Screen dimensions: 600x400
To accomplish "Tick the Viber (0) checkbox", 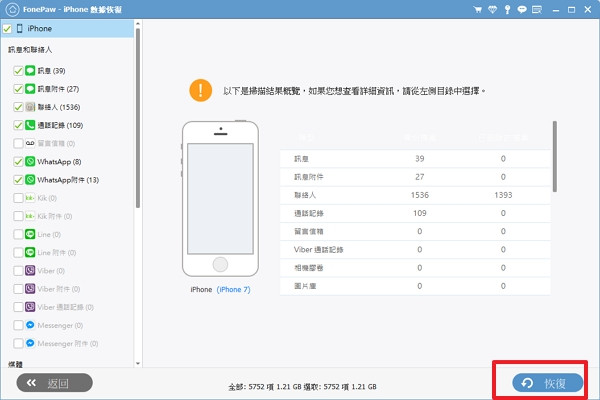I will pyautogui.click(x=18, y=271).
